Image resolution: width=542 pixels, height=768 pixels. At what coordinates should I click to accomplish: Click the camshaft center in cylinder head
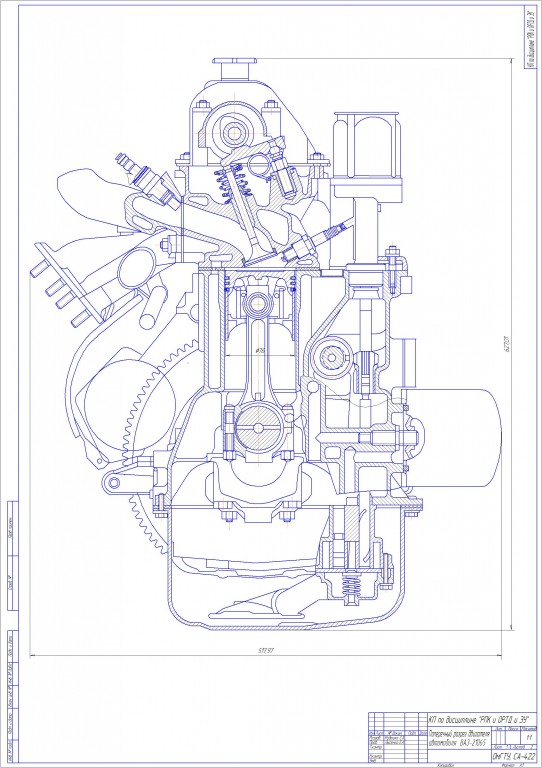[234, 132]
